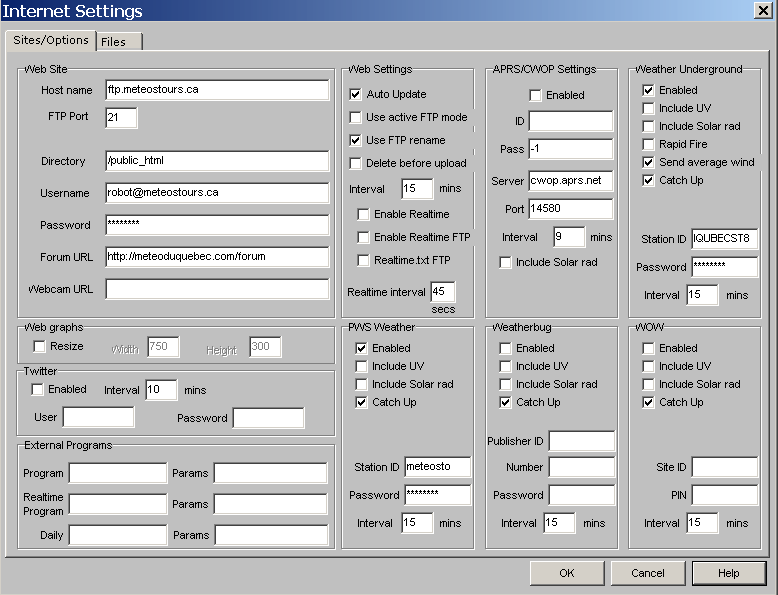Viewport: 778px width, 595px height.
Task: Click the OK button
Action: pyautogui.click(x=566, y=573)
